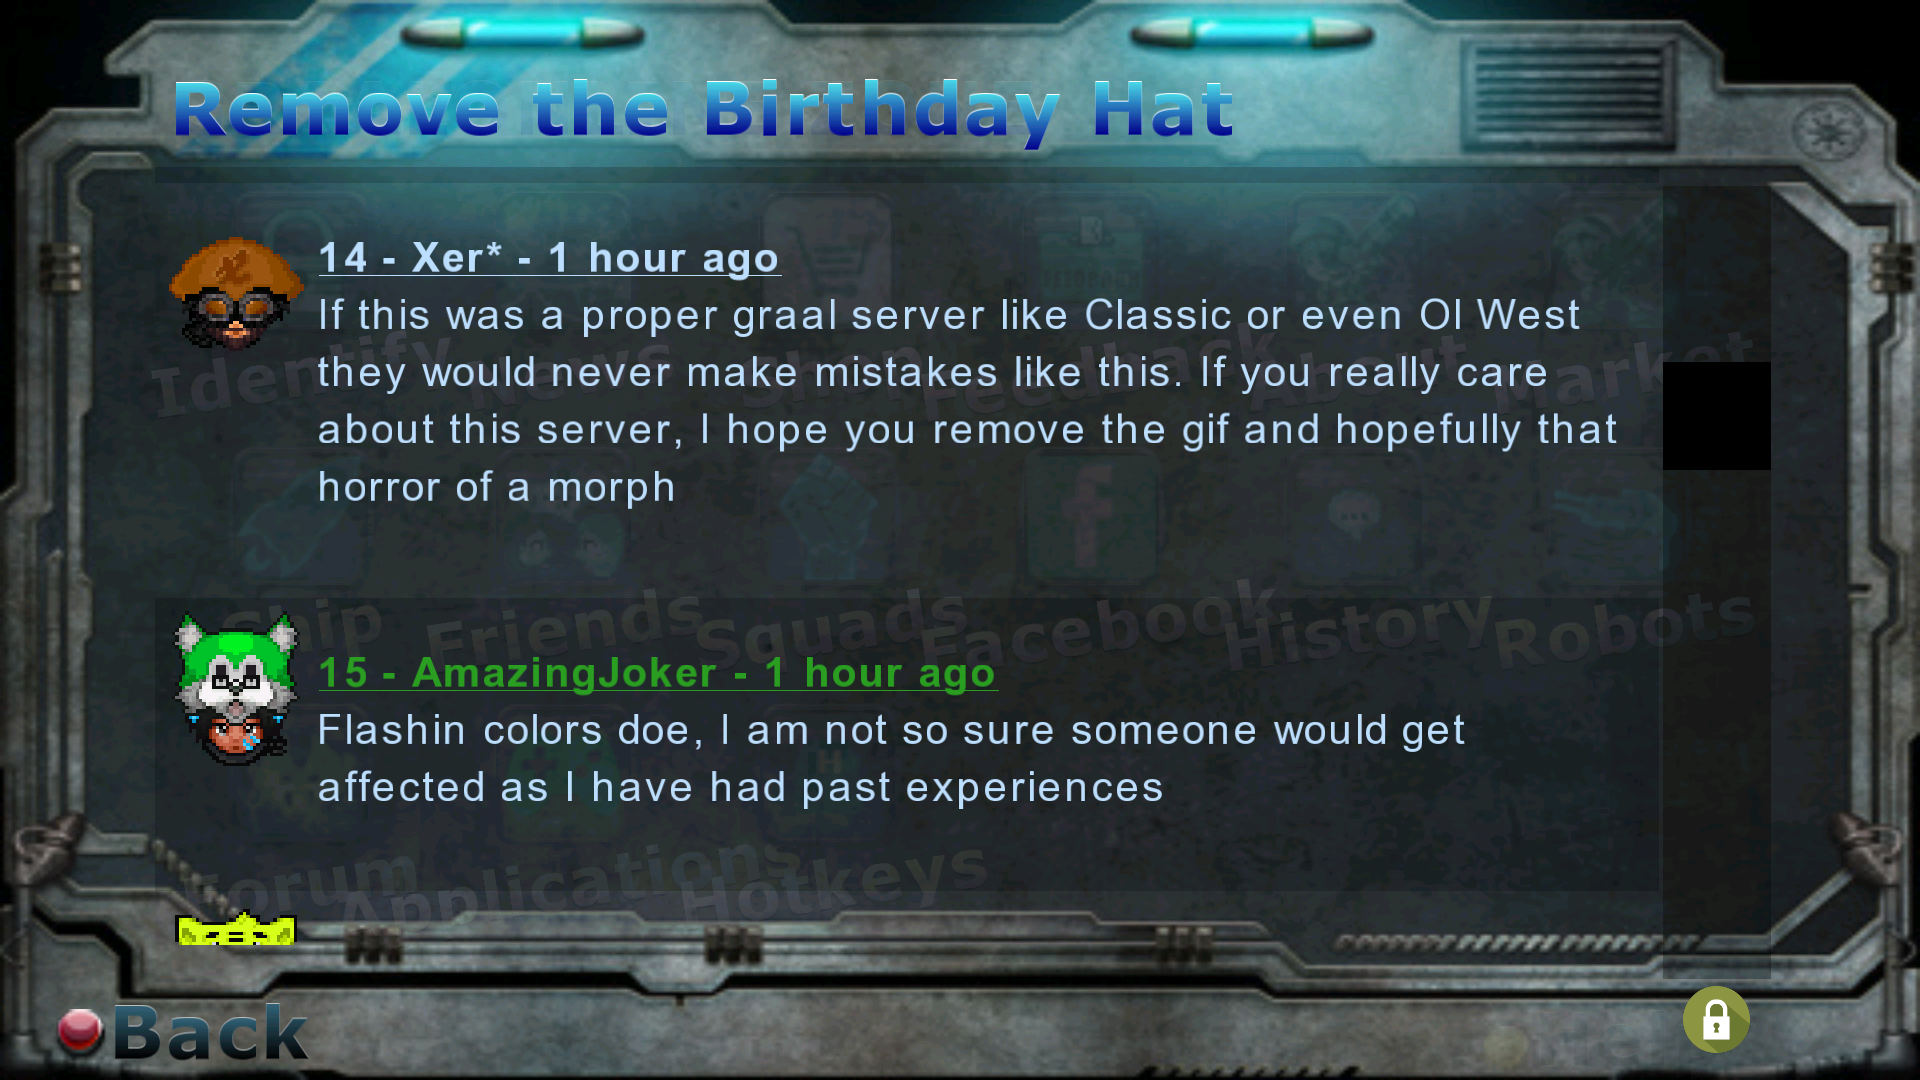Click the scrollbar track above the thumb
Viewport: 1920px width, 1080px height.
point(1716,275)
